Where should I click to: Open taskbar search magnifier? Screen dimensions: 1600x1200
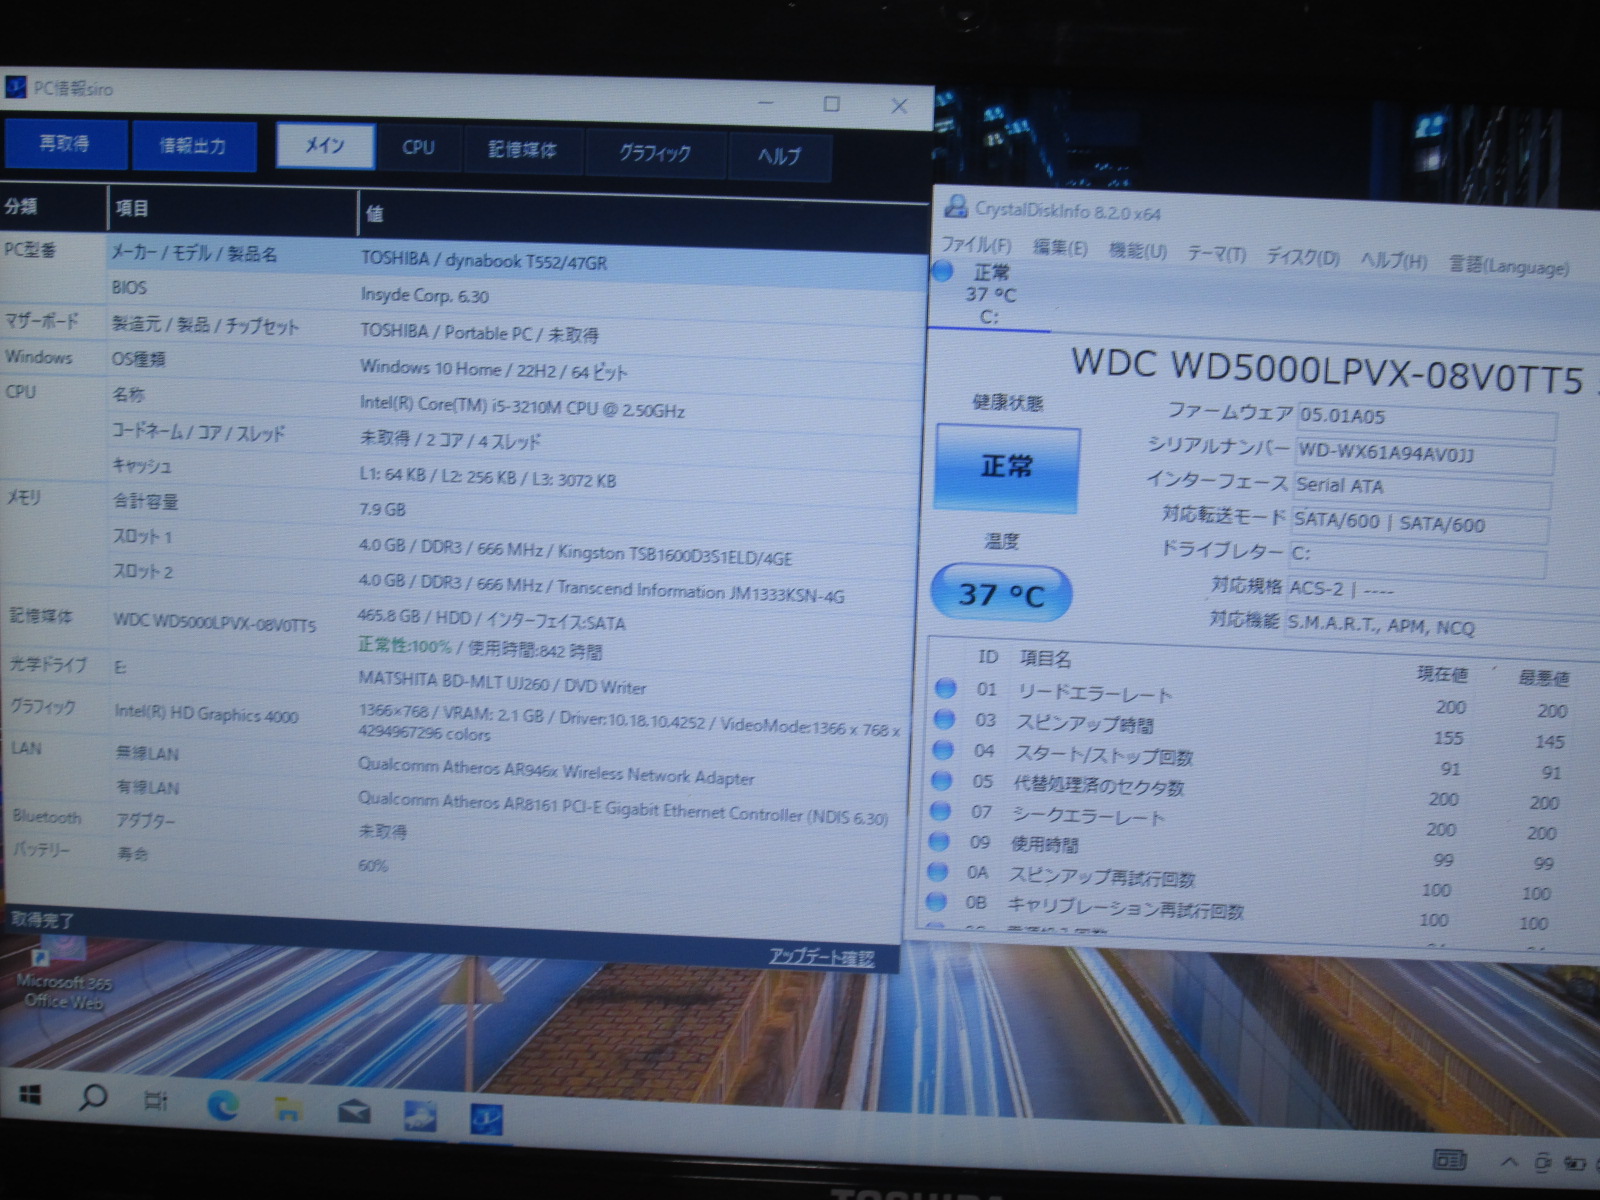pyautogui.click(x=92, y=1098)
